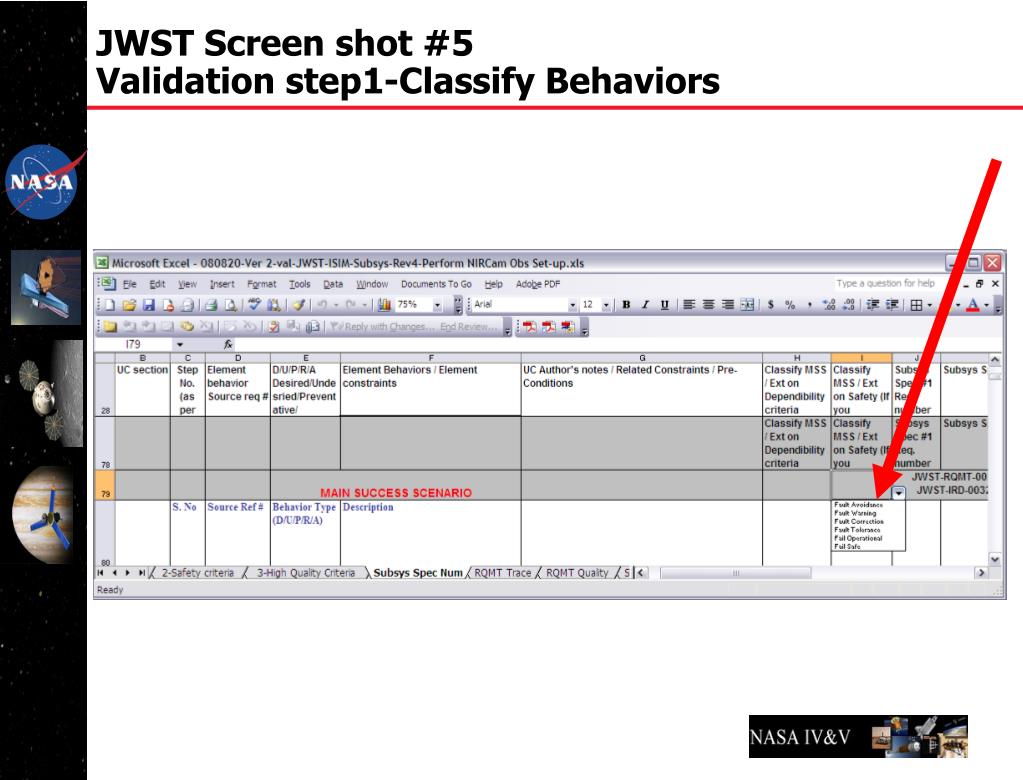Click the End Review button

(468, 327)
